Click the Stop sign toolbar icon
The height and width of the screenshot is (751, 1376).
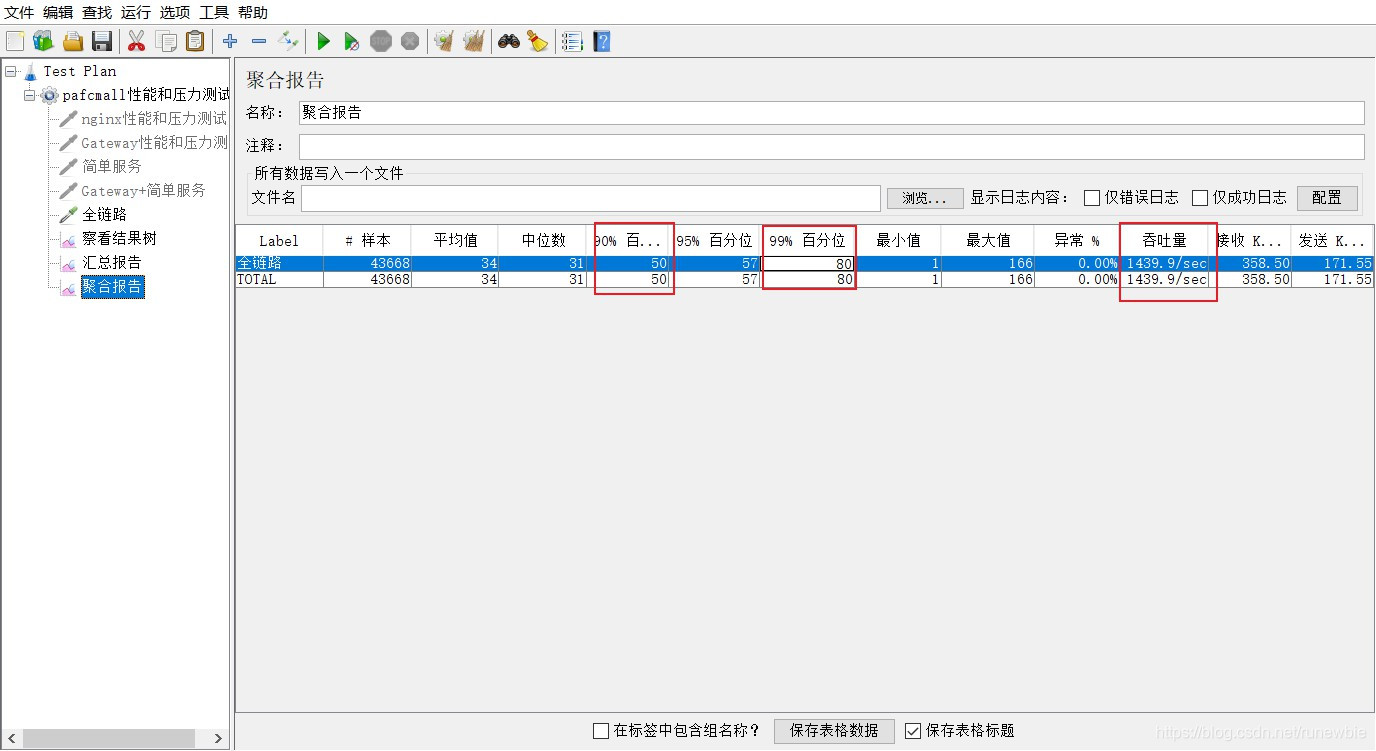tap(381, 41)
